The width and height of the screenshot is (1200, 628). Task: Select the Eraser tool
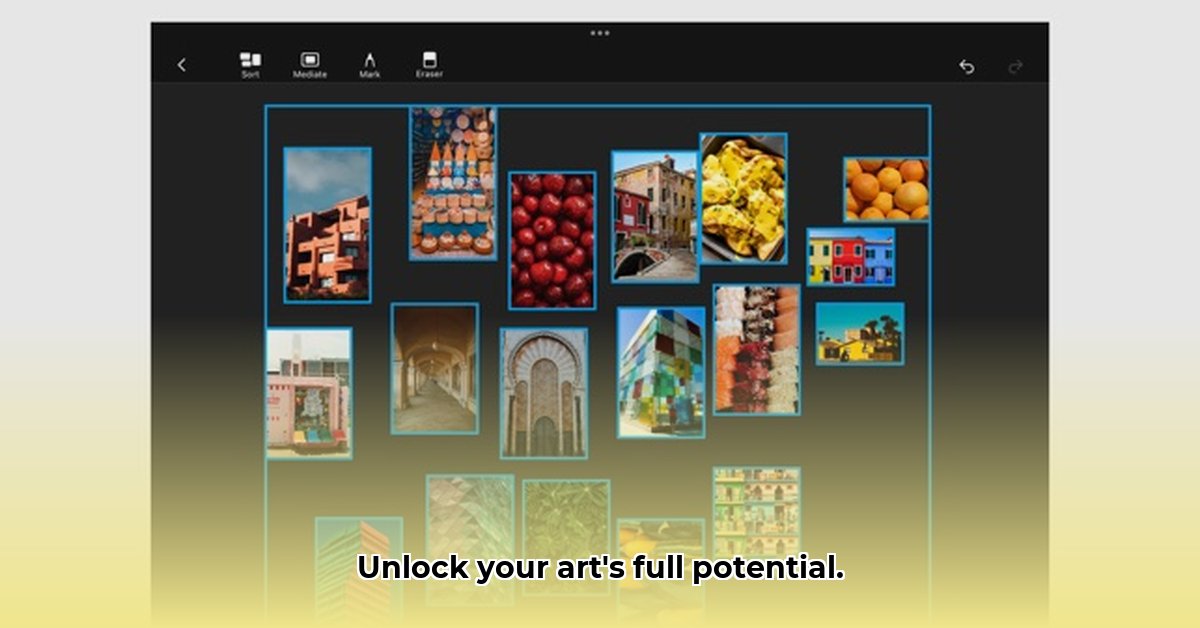click(x=429, y=65)
